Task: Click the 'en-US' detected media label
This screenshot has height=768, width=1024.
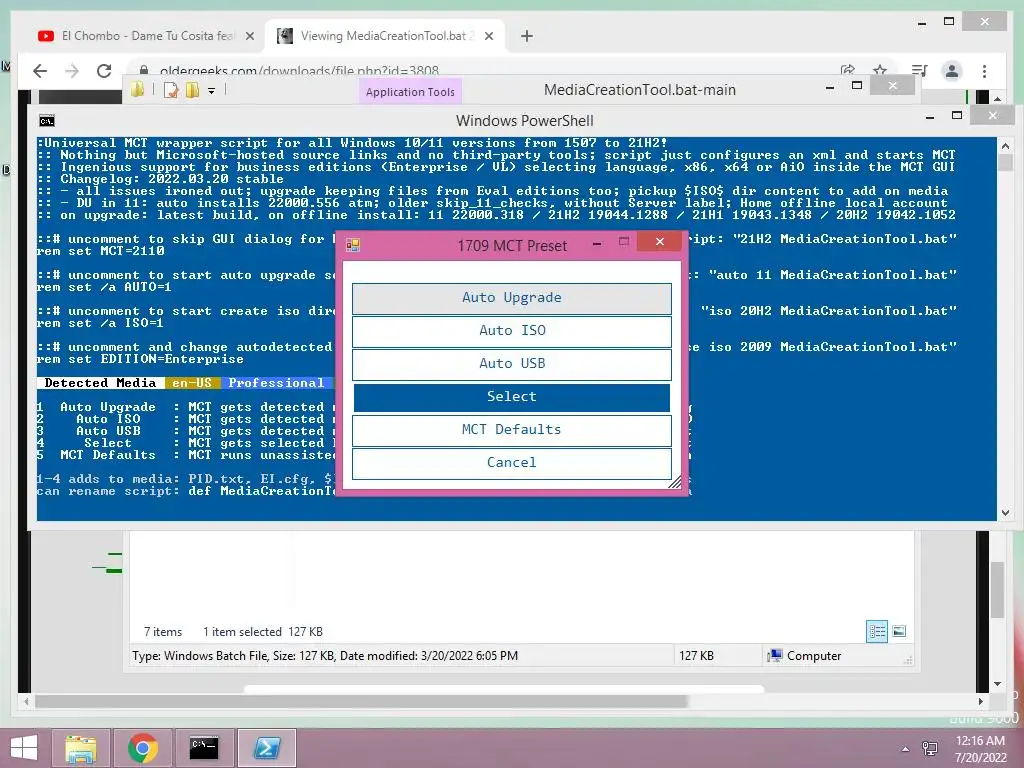Action: point(192,383)
